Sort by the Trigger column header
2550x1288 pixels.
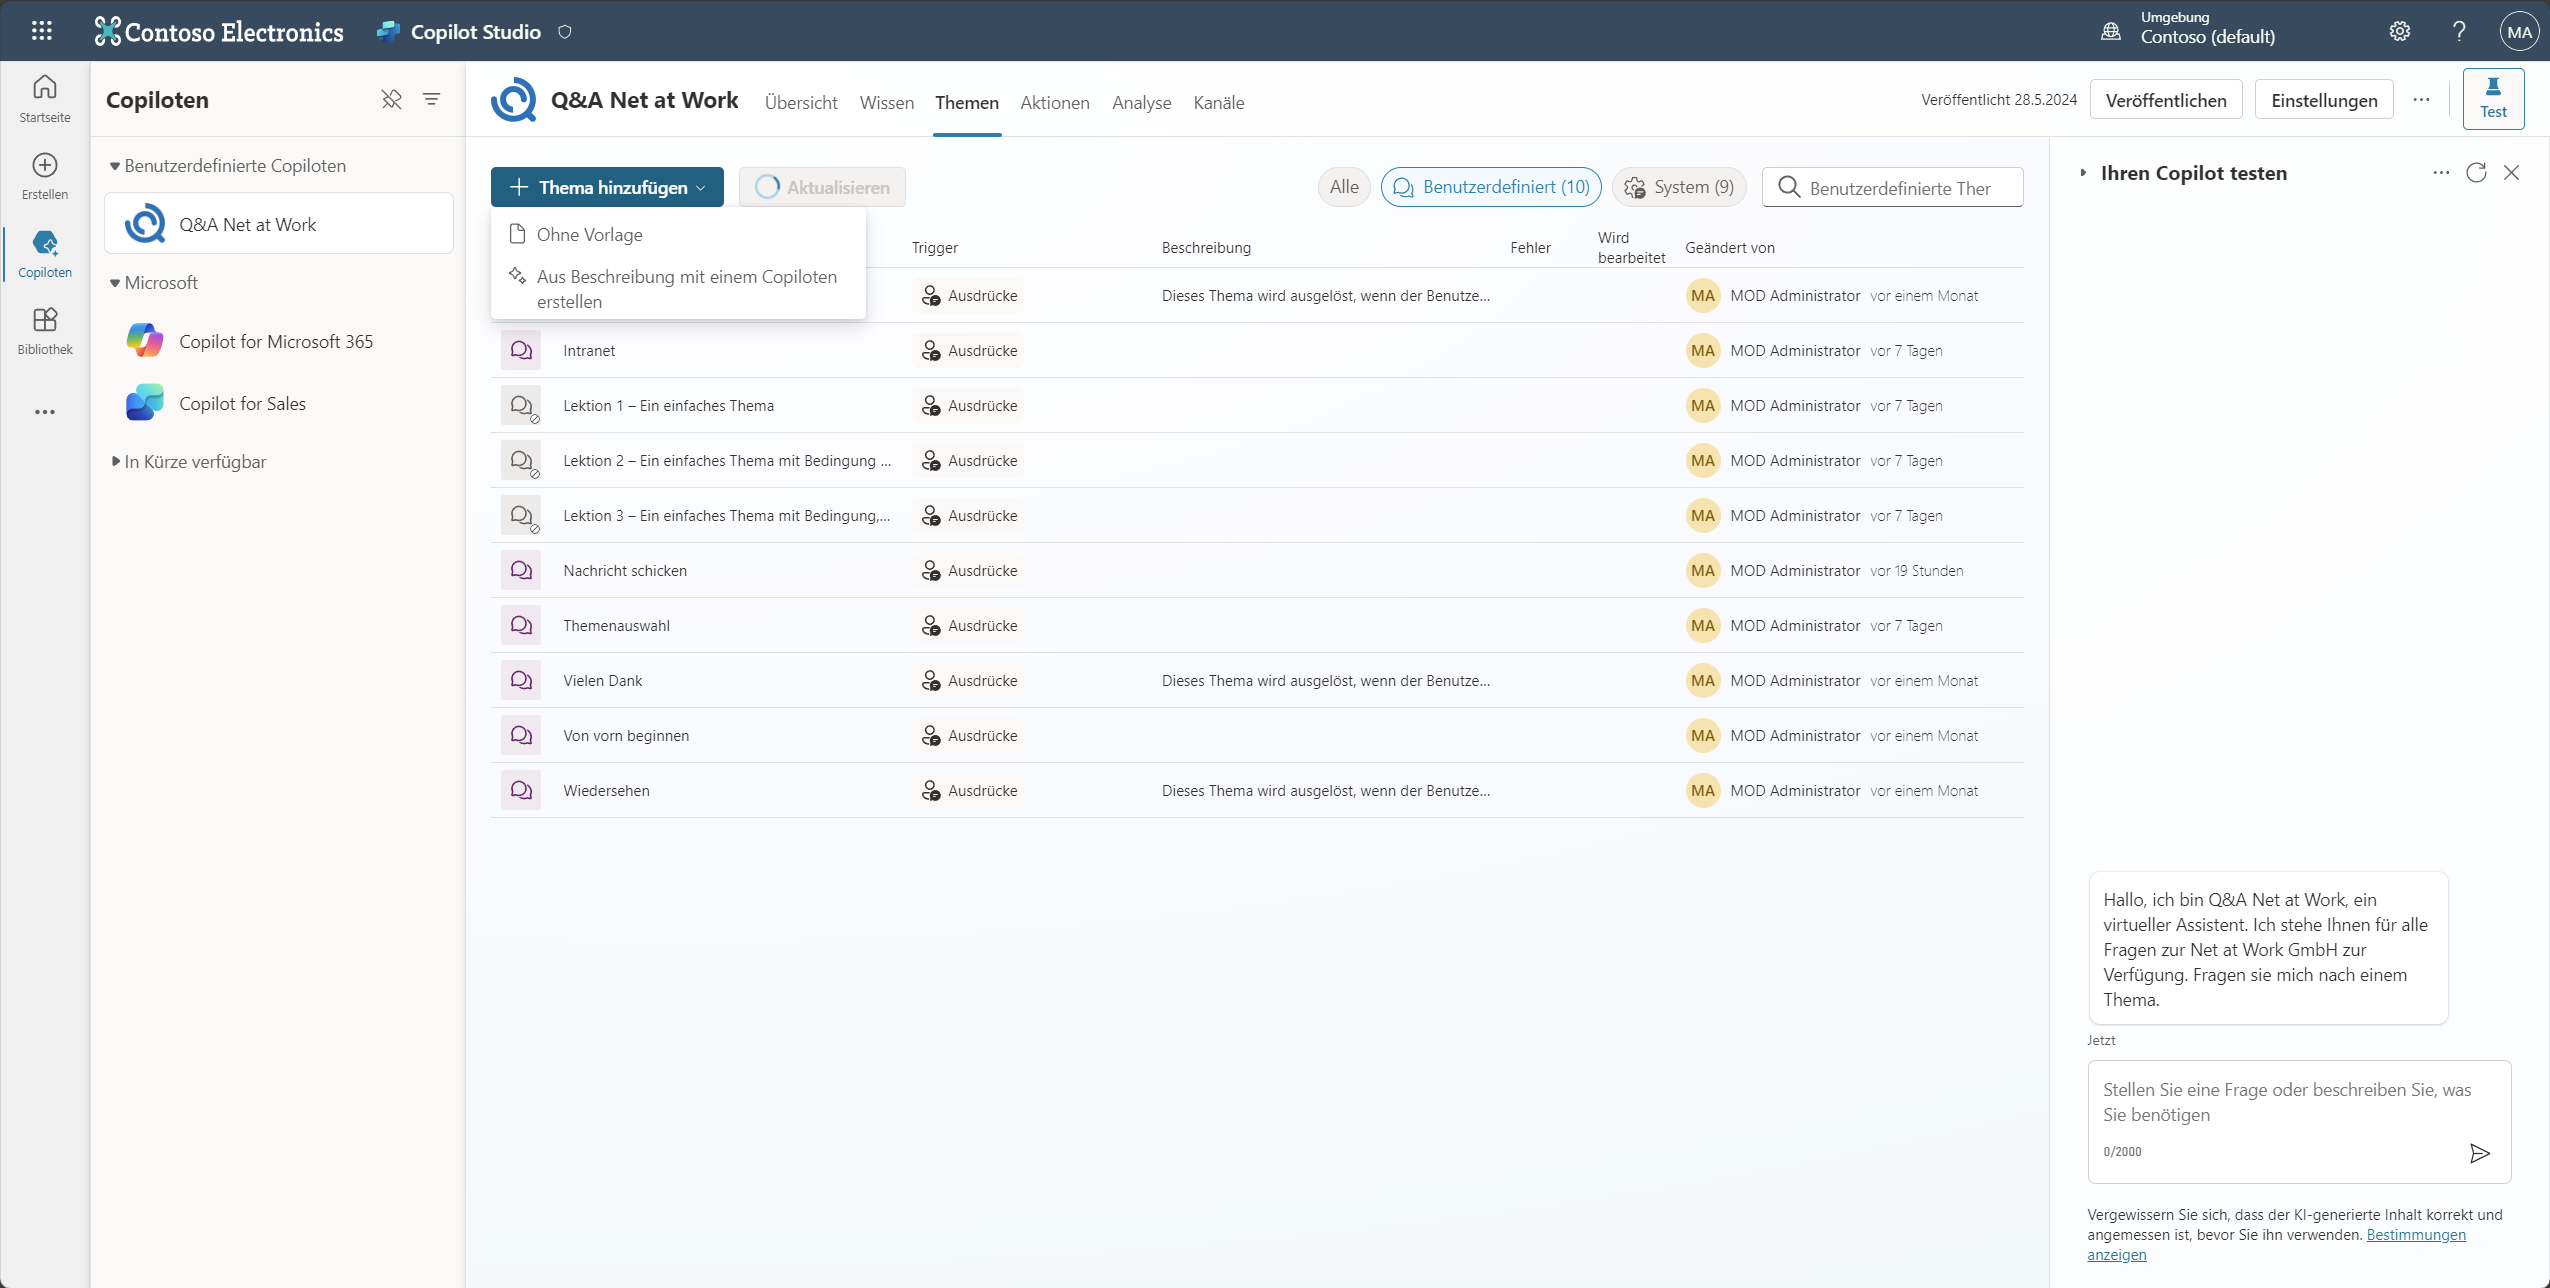click(935, 248)
